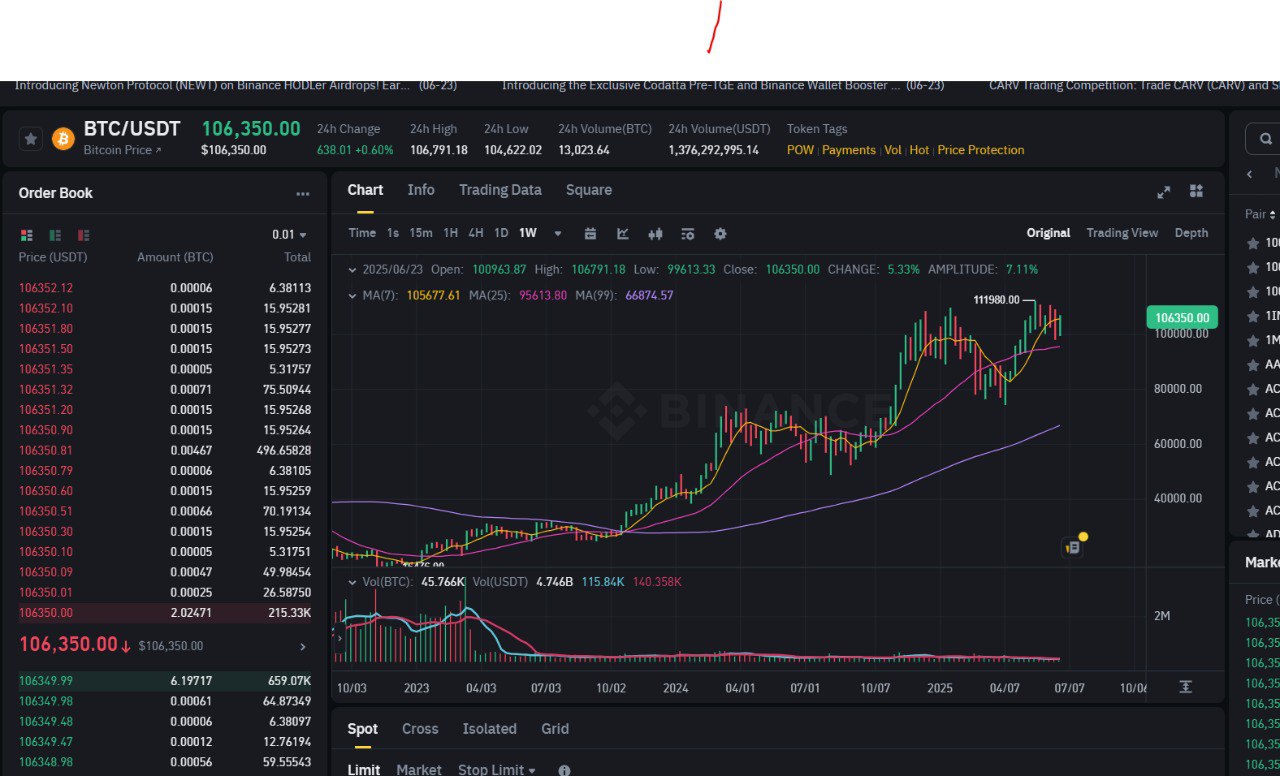The width and height of the screenshot is (1280, 776).
Task: Open the Stop Limit order dropdown
Action: click(497, 769)
